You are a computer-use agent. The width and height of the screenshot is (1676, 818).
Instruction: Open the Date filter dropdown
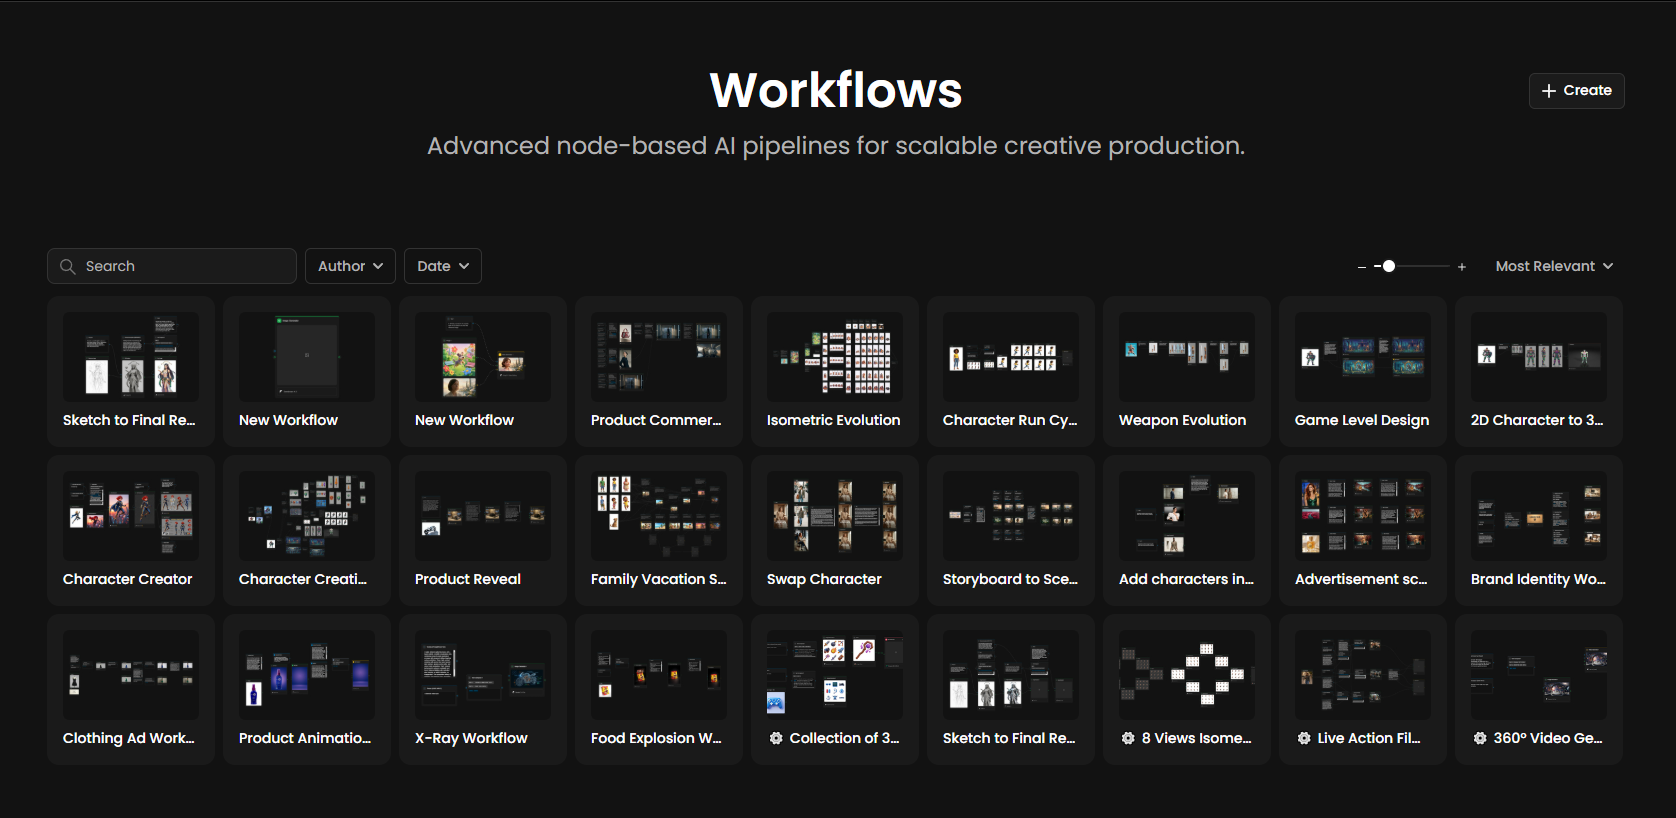[442, 266]
